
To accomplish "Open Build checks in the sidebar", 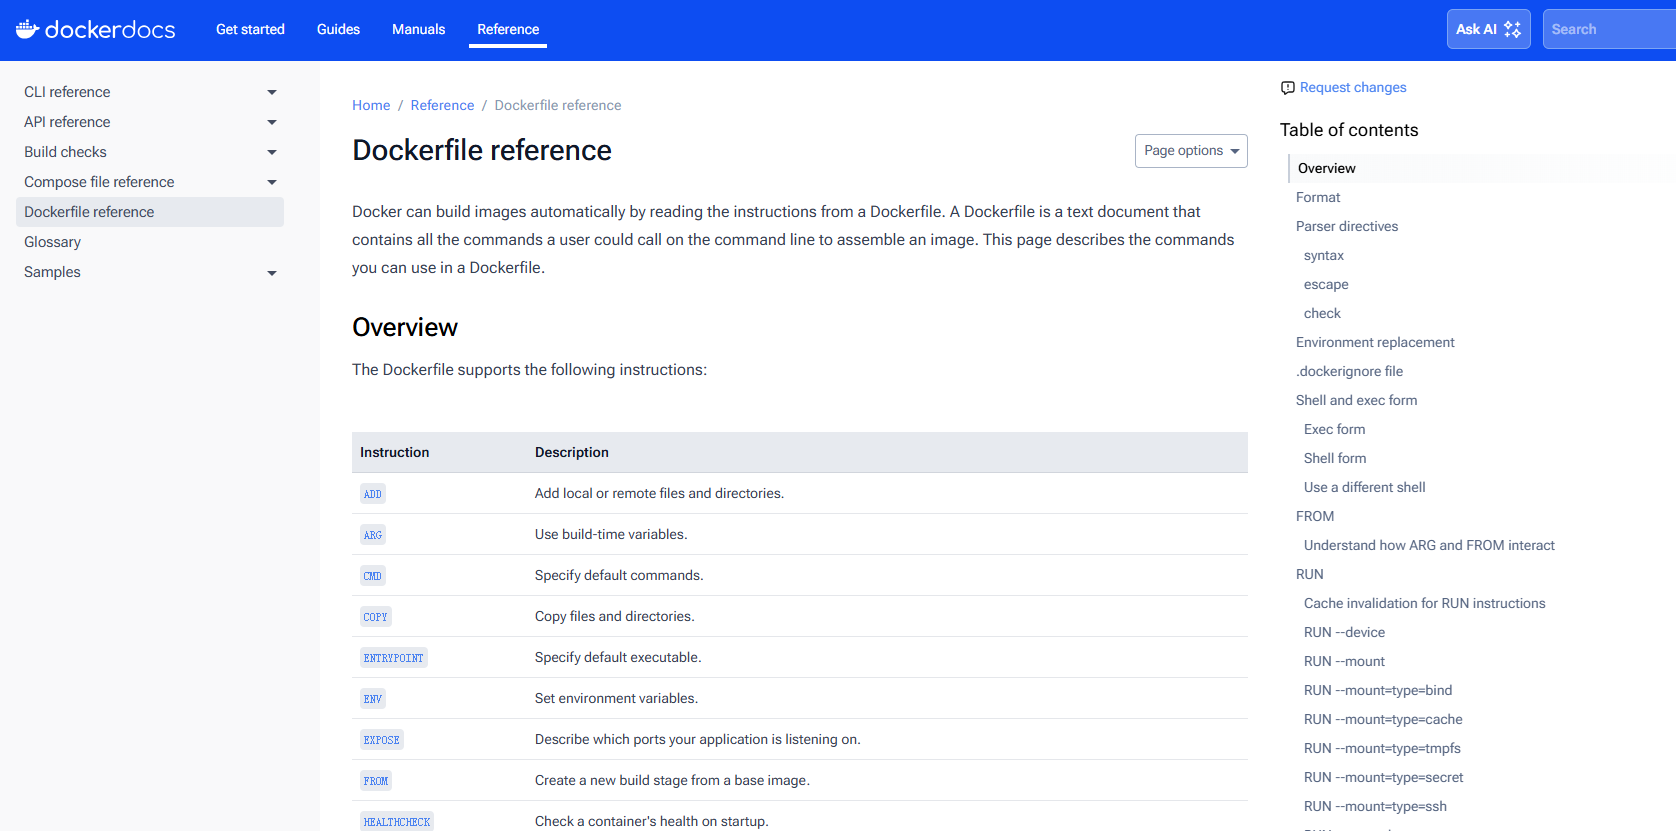I will coord(65,152).
